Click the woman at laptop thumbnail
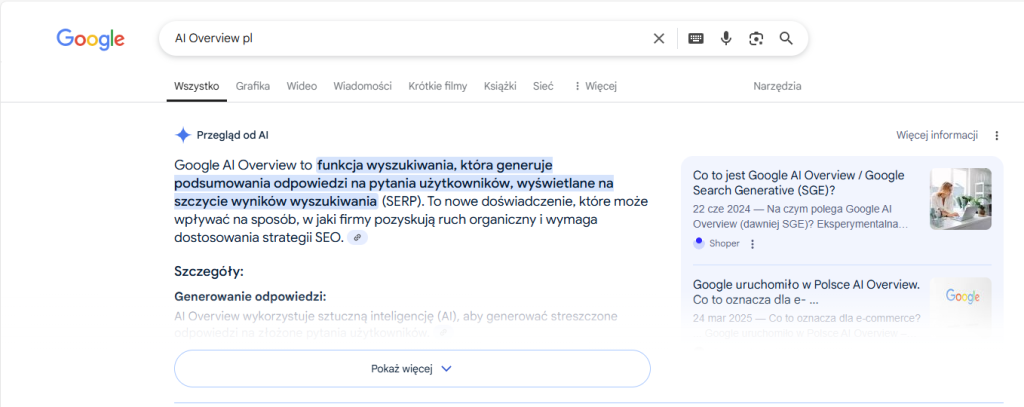Viewport: 1024px width, 407px height. (961, 199)
